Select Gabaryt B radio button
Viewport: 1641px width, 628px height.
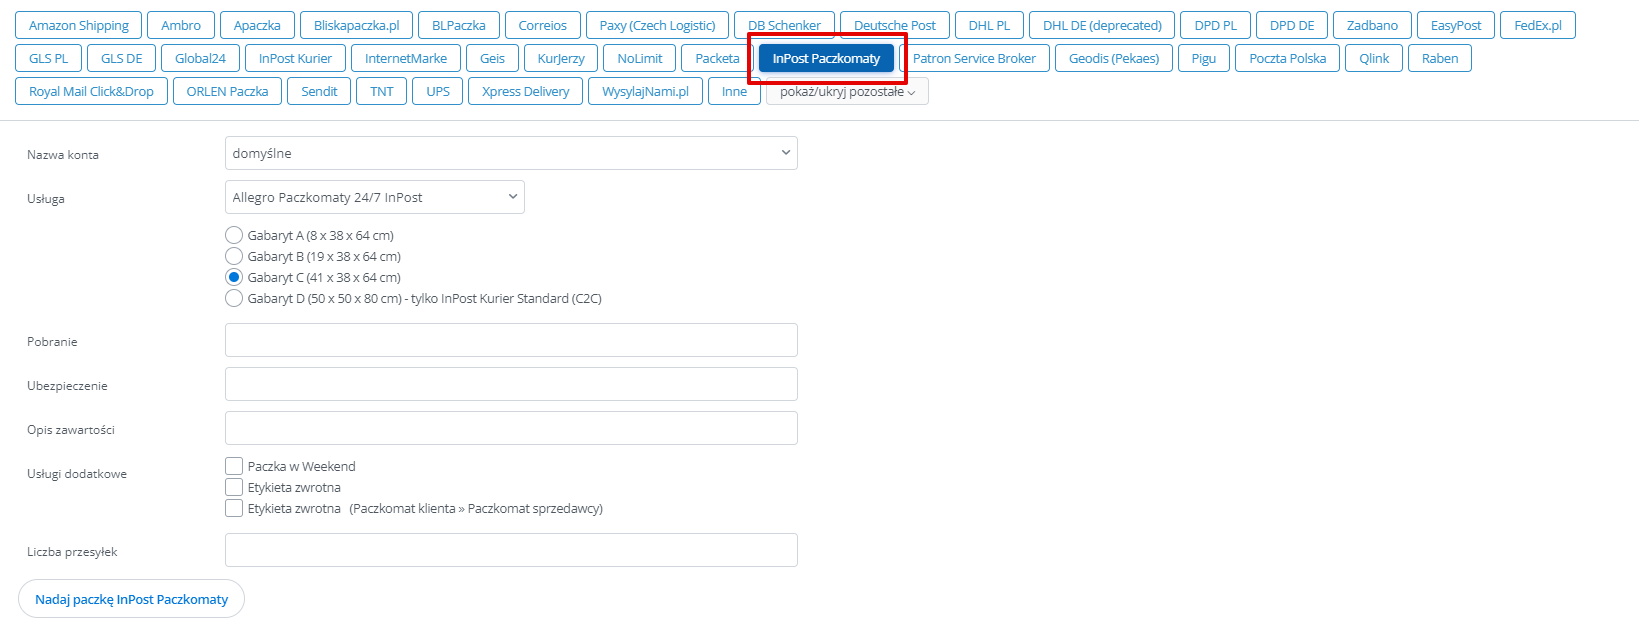pyautogui.click(x=234, y=256)
